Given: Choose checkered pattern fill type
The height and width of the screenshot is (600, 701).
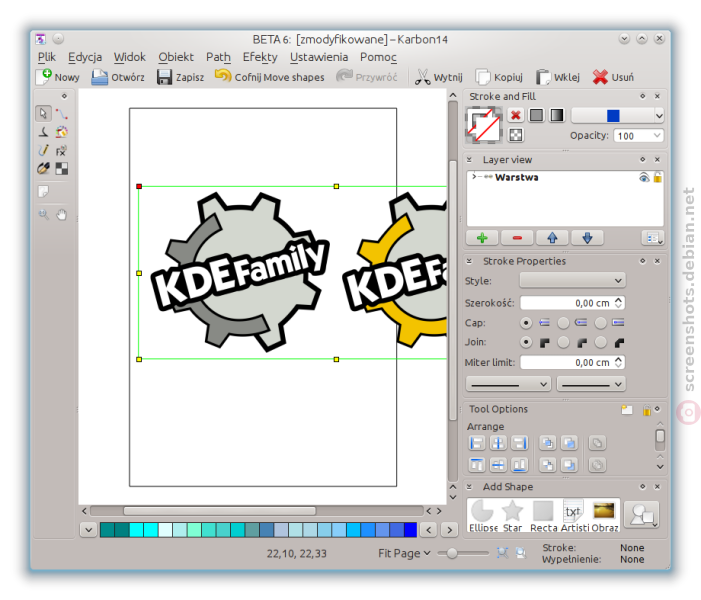Looking at the screenshot, I should [x=515, y=135].
